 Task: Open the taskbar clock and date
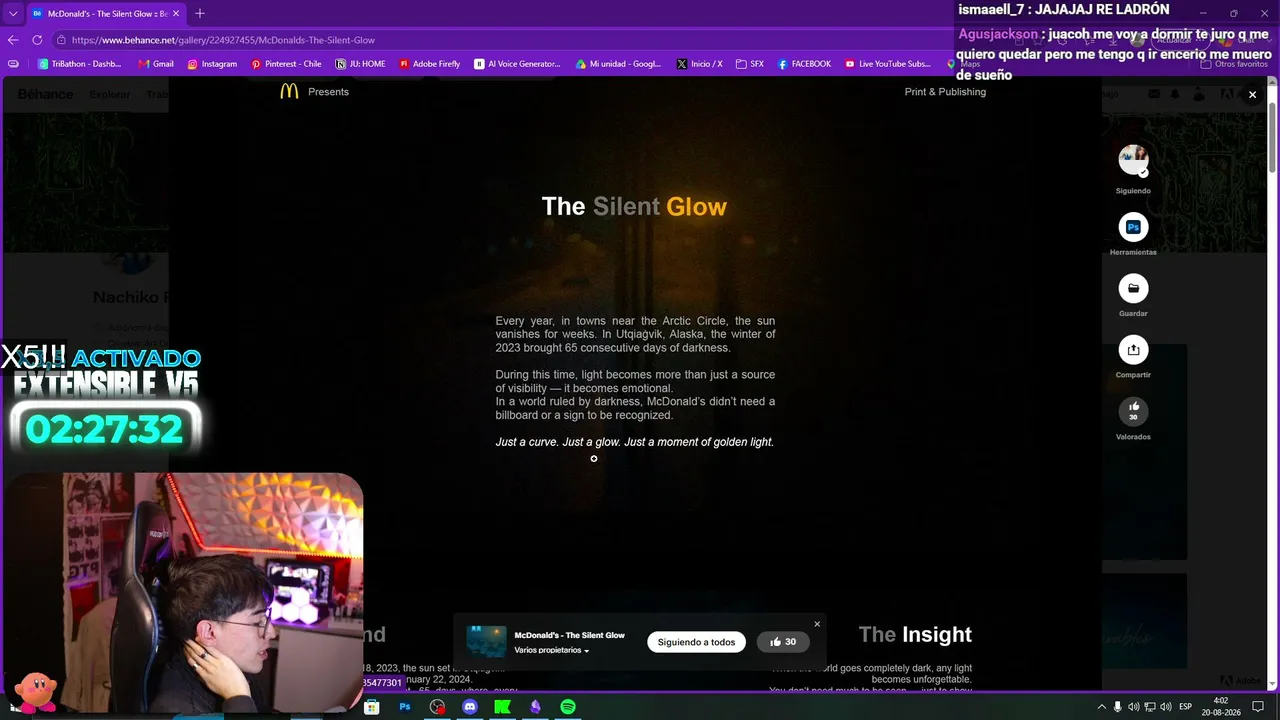[1220, 707]
